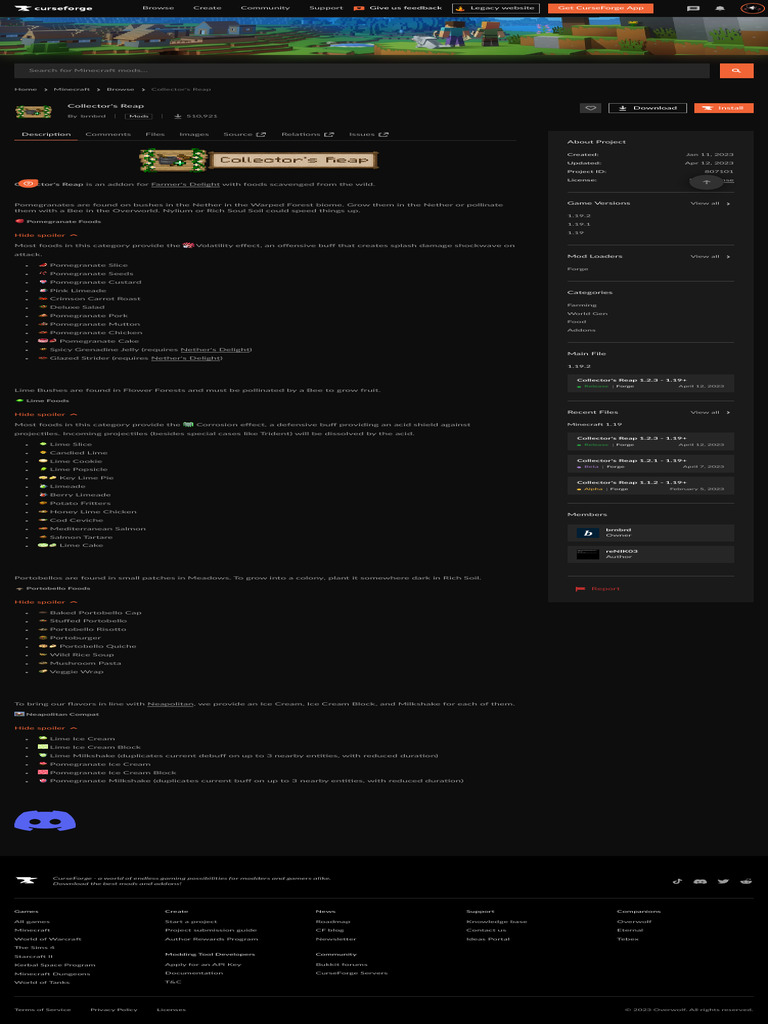Switch to the Description tab

[x=46, y=135]
